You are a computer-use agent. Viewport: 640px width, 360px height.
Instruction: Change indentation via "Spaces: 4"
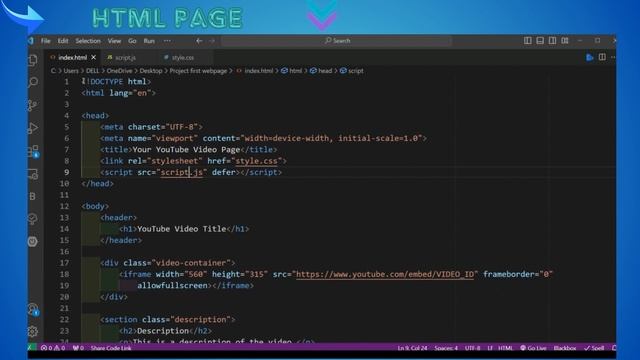pyautogui.click(x=446, y=348)
